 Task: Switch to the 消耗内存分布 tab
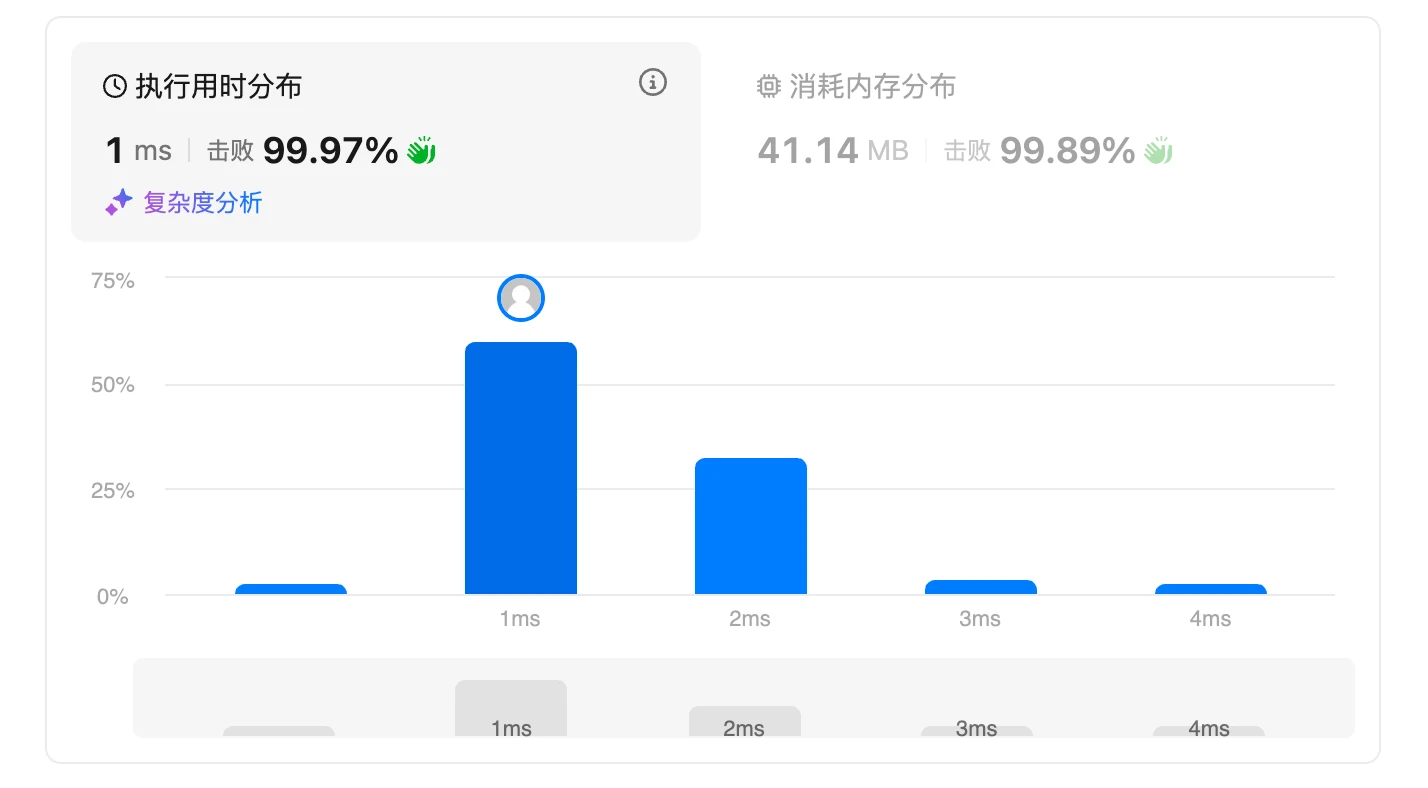click(x=872, y=87)
